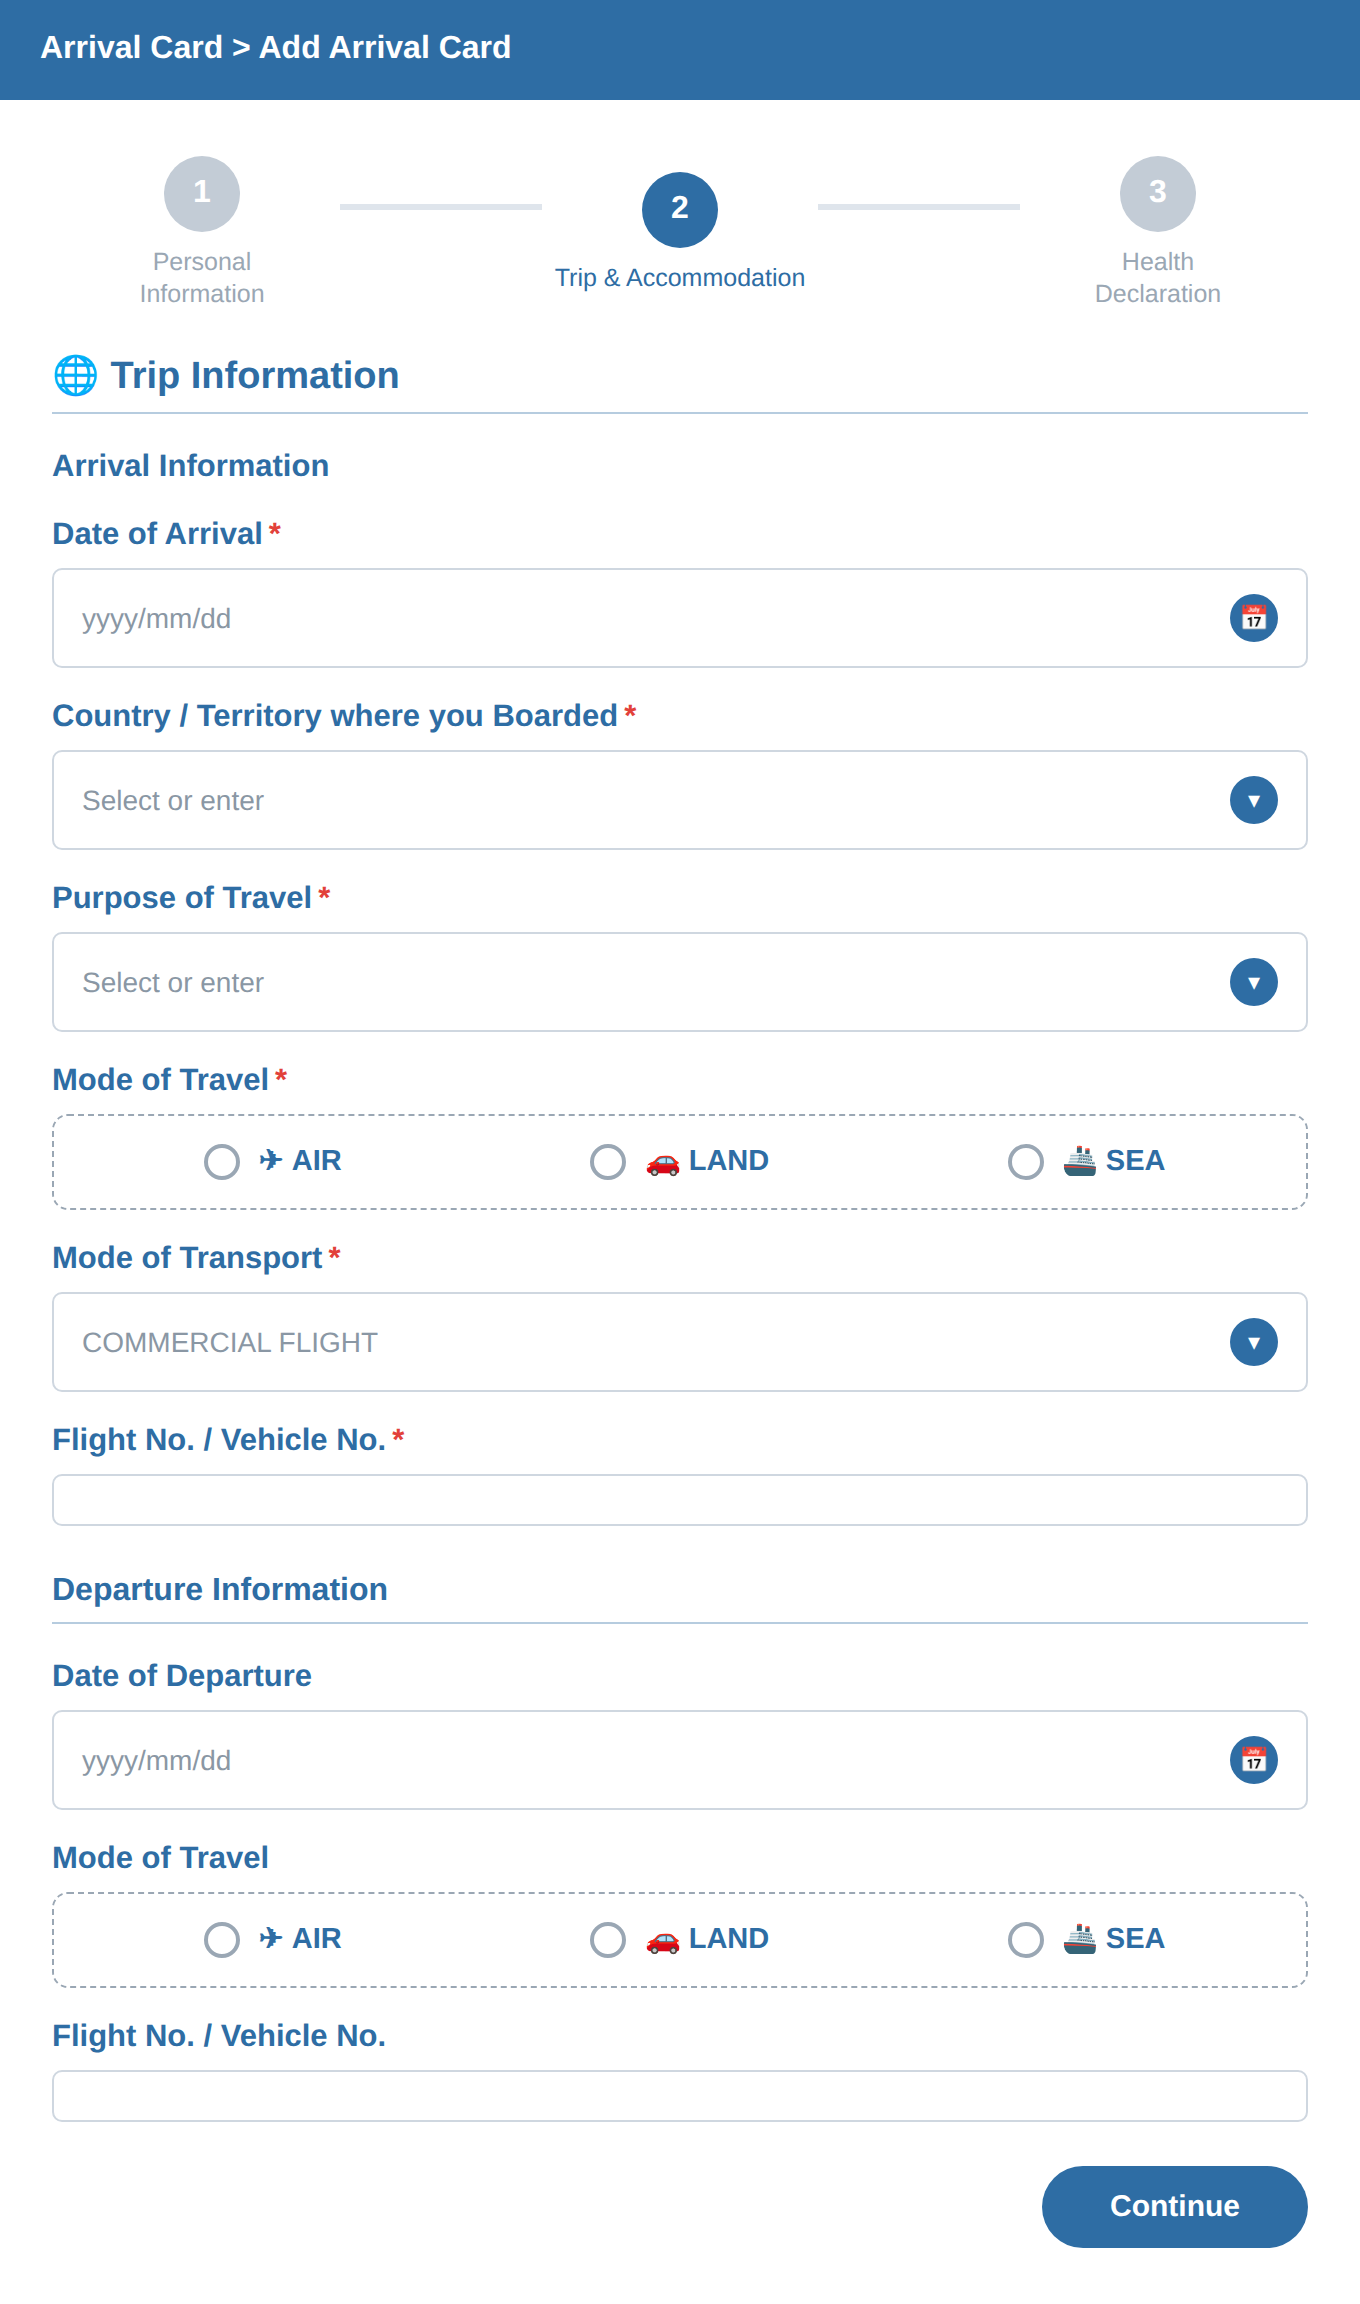Click step 3 Health Declaration circle

(1158, 193)
